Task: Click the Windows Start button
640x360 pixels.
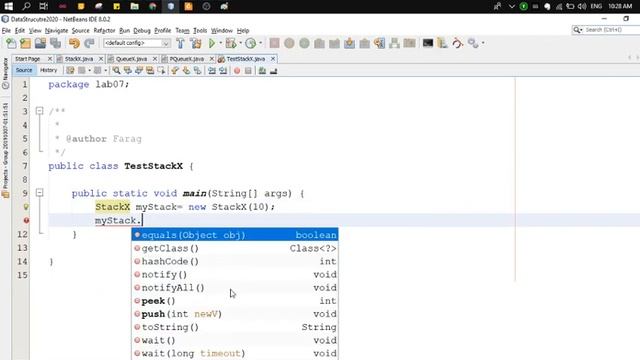Action: point(8,6)
